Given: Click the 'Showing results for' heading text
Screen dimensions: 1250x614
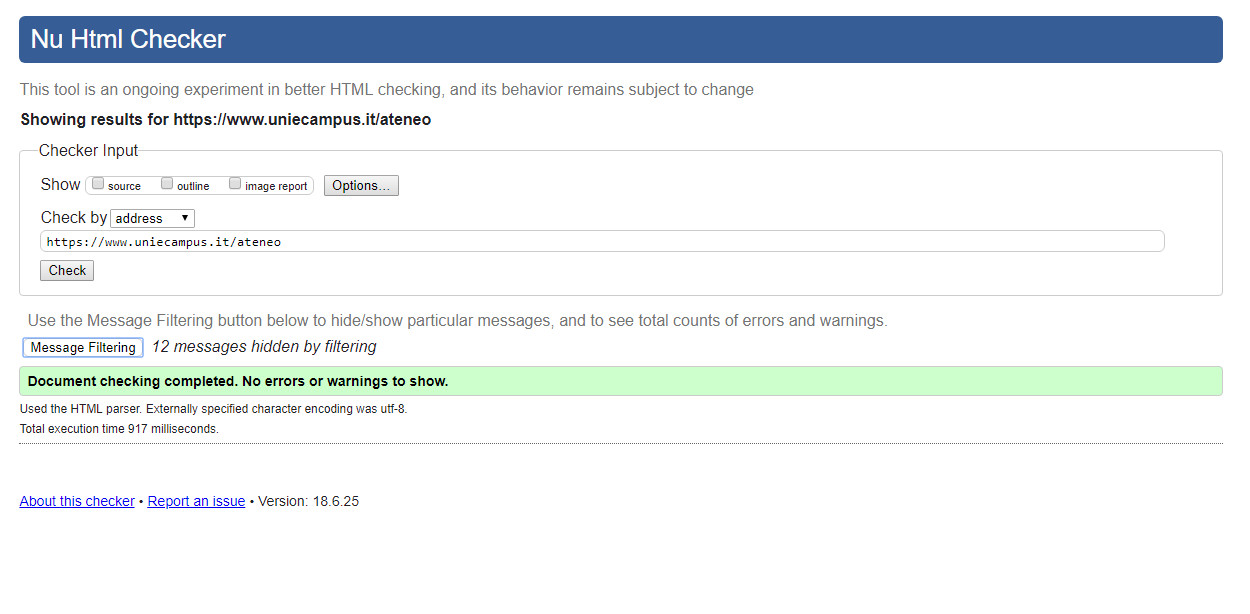Looking at the screenshot, I should point(226,120).
